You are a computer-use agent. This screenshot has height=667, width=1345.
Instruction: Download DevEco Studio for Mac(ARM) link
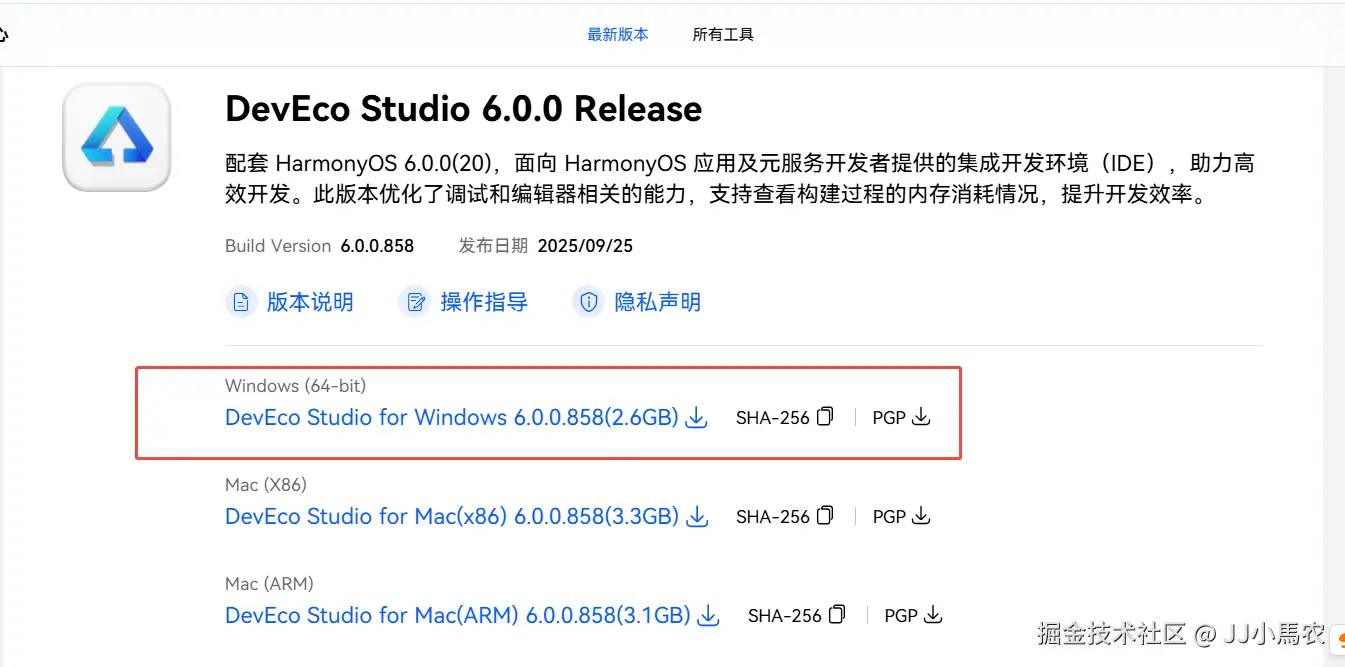(457, 615)
